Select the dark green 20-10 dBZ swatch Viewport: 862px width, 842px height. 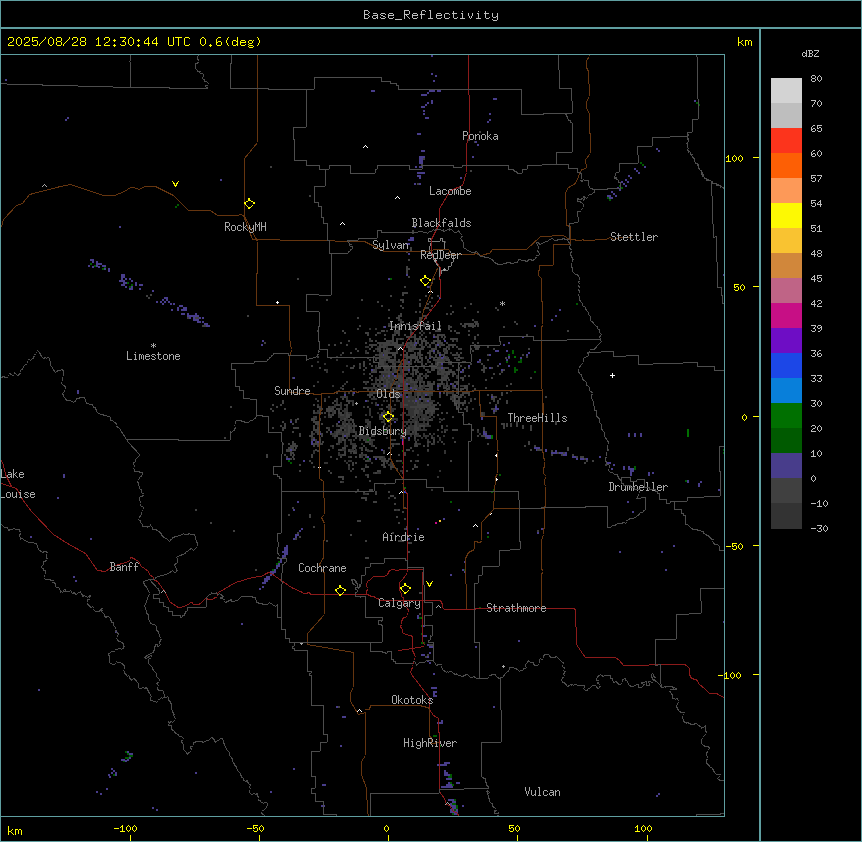point(786,440)
